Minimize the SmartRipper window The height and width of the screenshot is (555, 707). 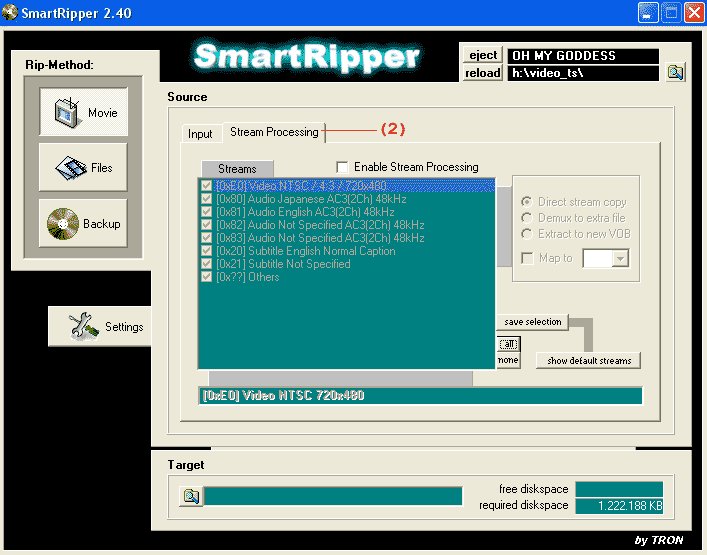coord(648,12)
